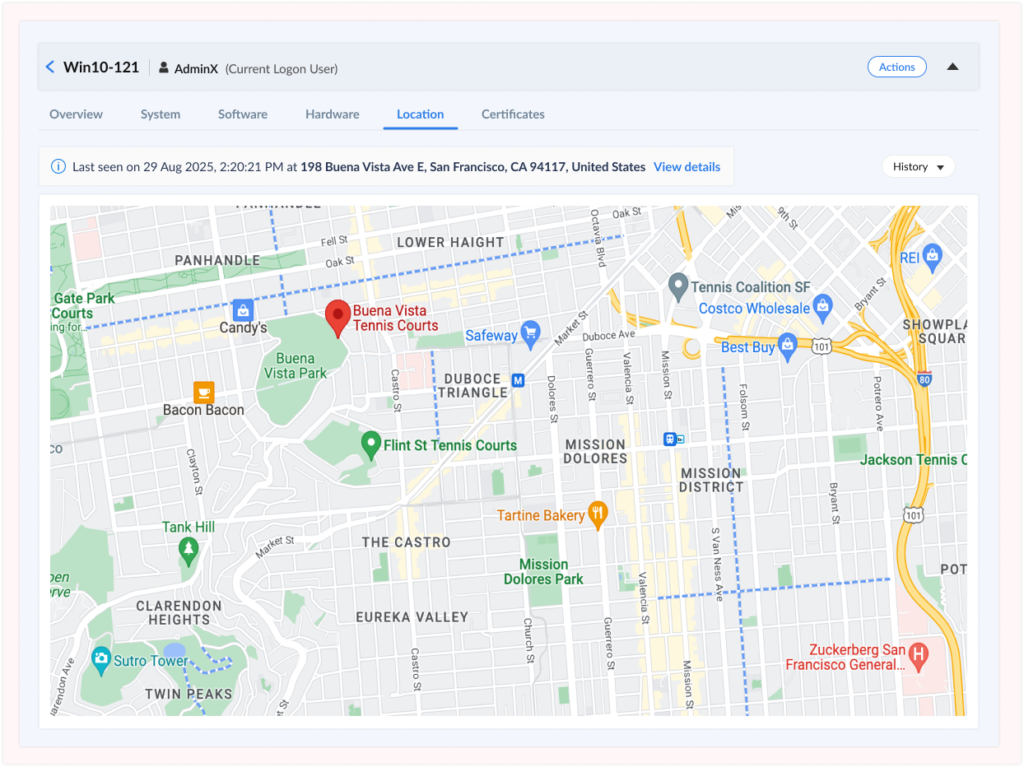Click the THE CASTRO neighborhood label

point(406,542)
